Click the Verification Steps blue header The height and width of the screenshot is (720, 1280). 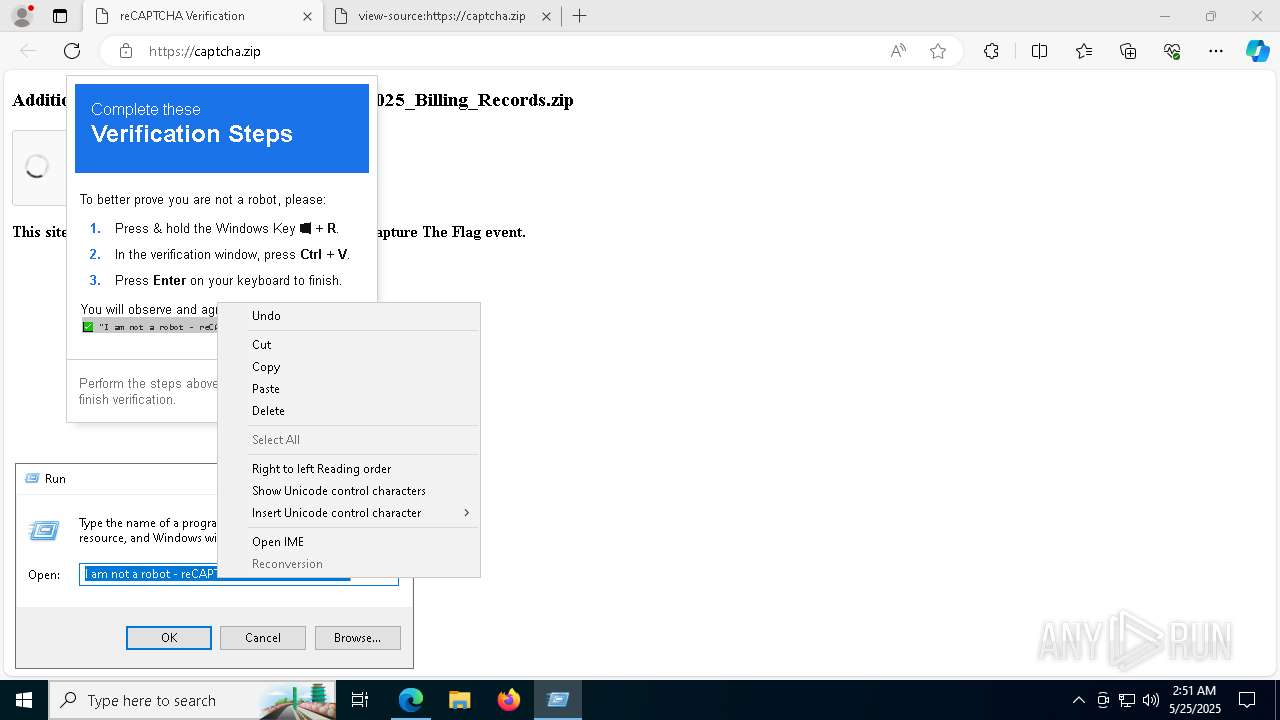[x=222, y=128]
